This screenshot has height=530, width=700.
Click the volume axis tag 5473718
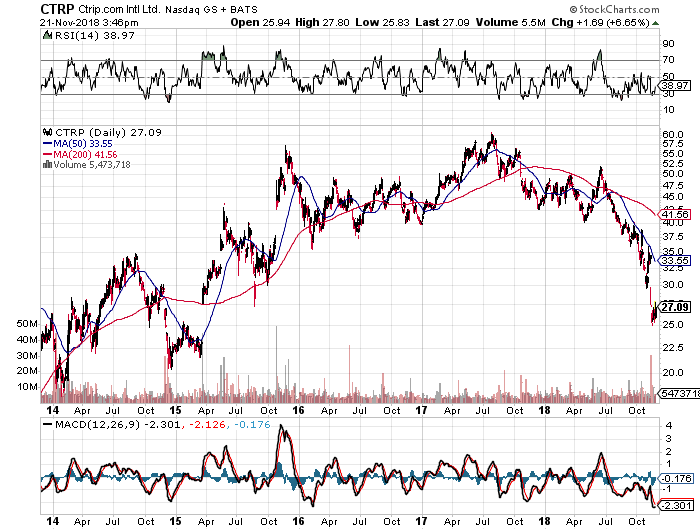(x=680, y=393)
